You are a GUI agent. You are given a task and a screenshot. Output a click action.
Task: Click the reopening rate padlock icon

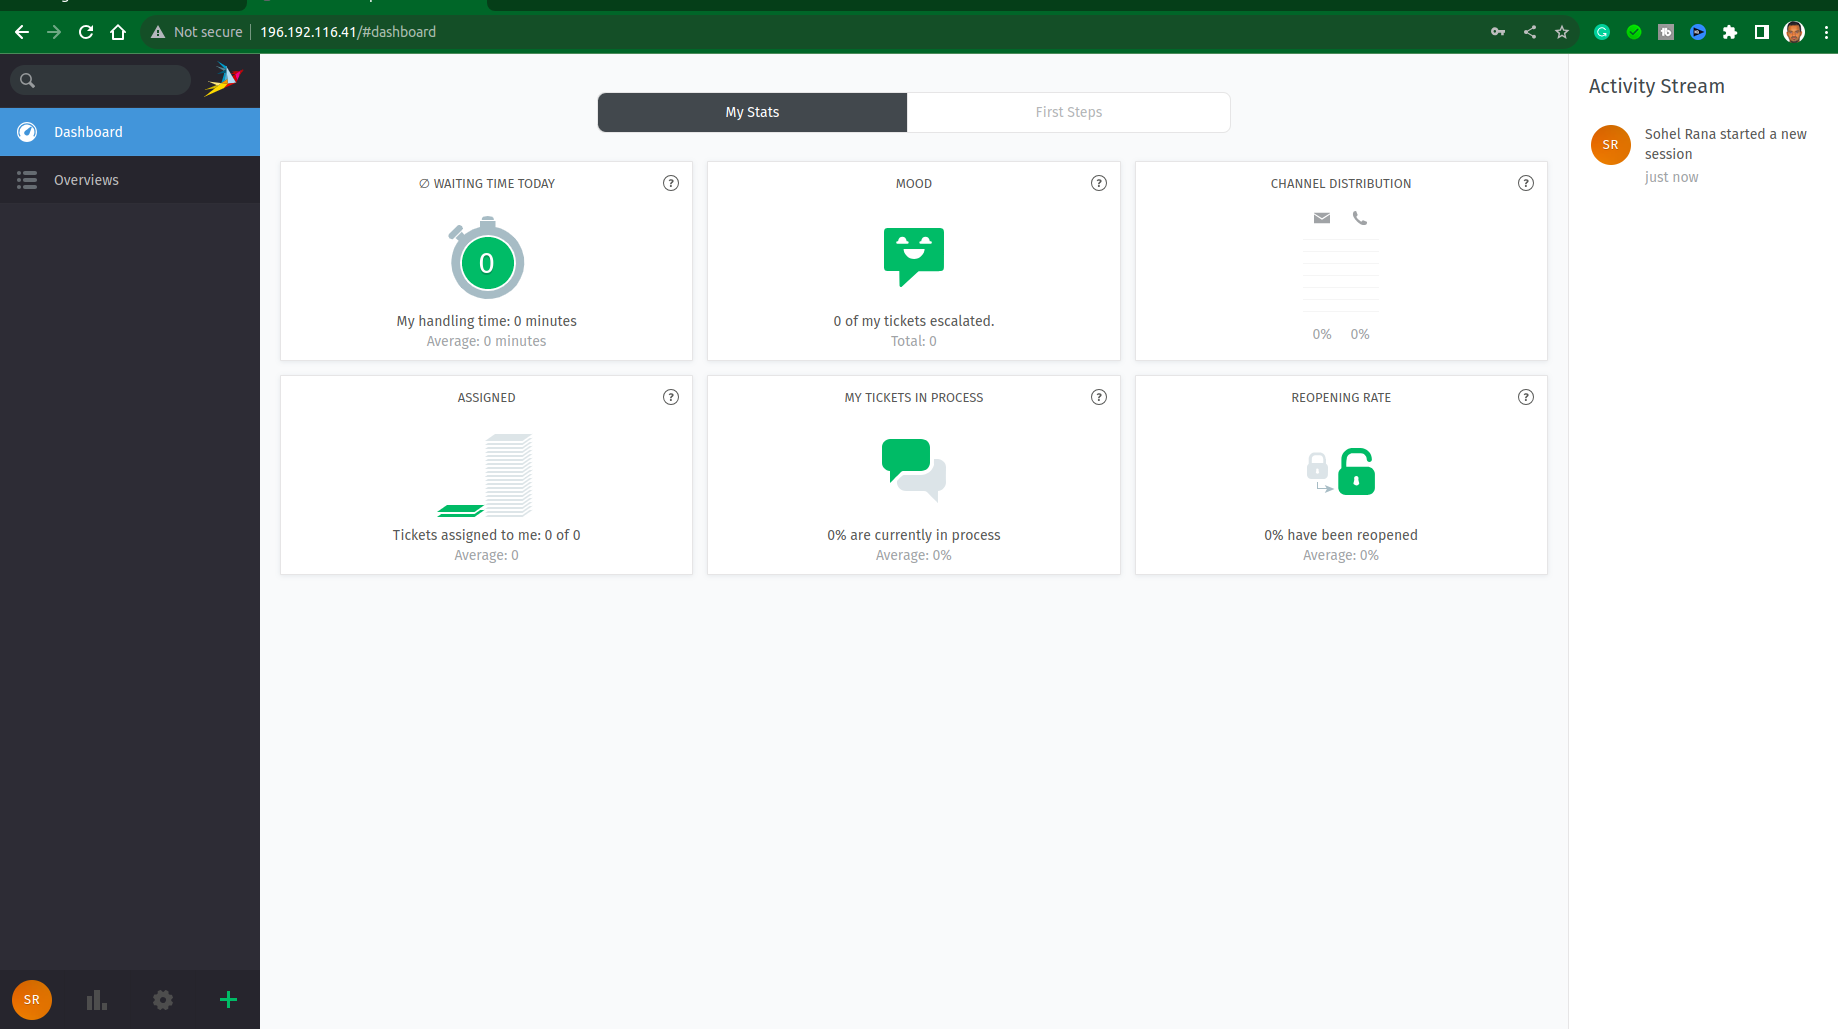(1341, 471)
